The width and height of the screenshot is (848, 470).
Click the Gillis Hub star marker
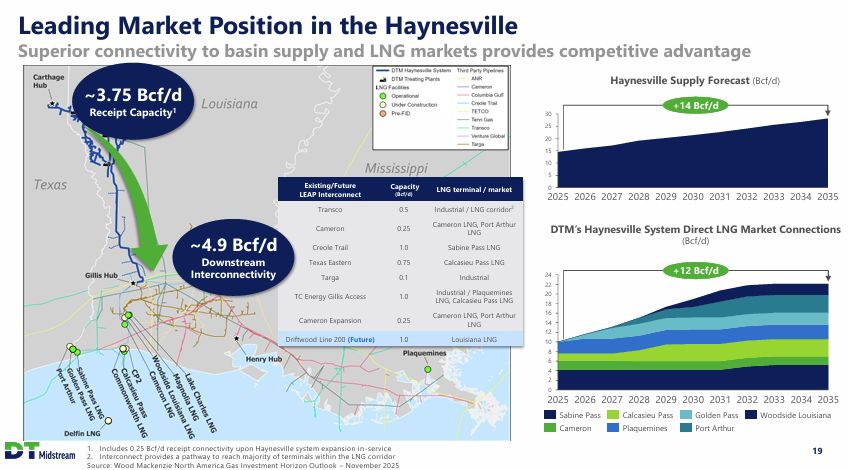[x=132, y=282]
